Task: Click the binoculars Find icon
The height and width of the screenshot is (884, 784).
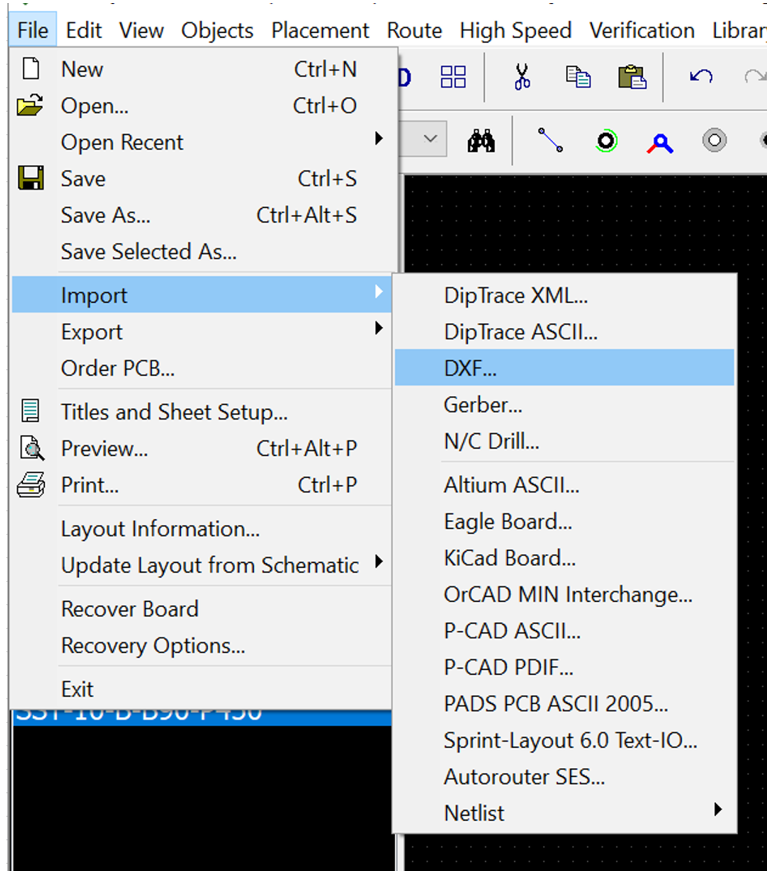Action: 481,141
